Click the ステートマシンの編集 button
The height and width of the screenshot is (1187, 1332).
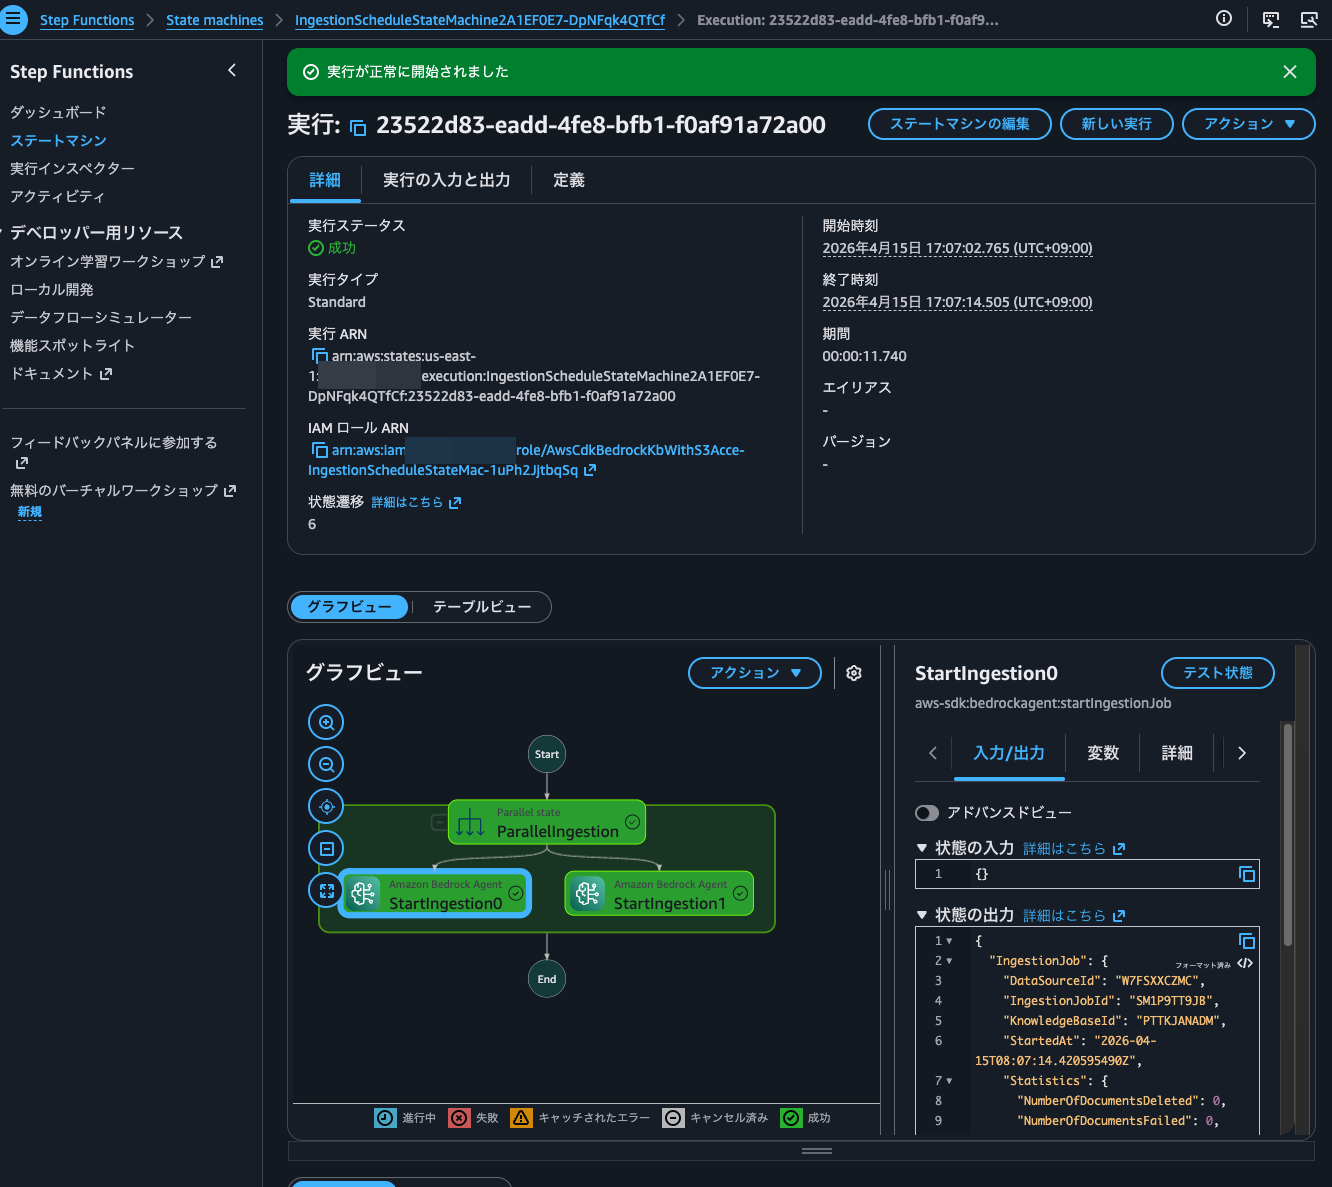coord(959,124)
